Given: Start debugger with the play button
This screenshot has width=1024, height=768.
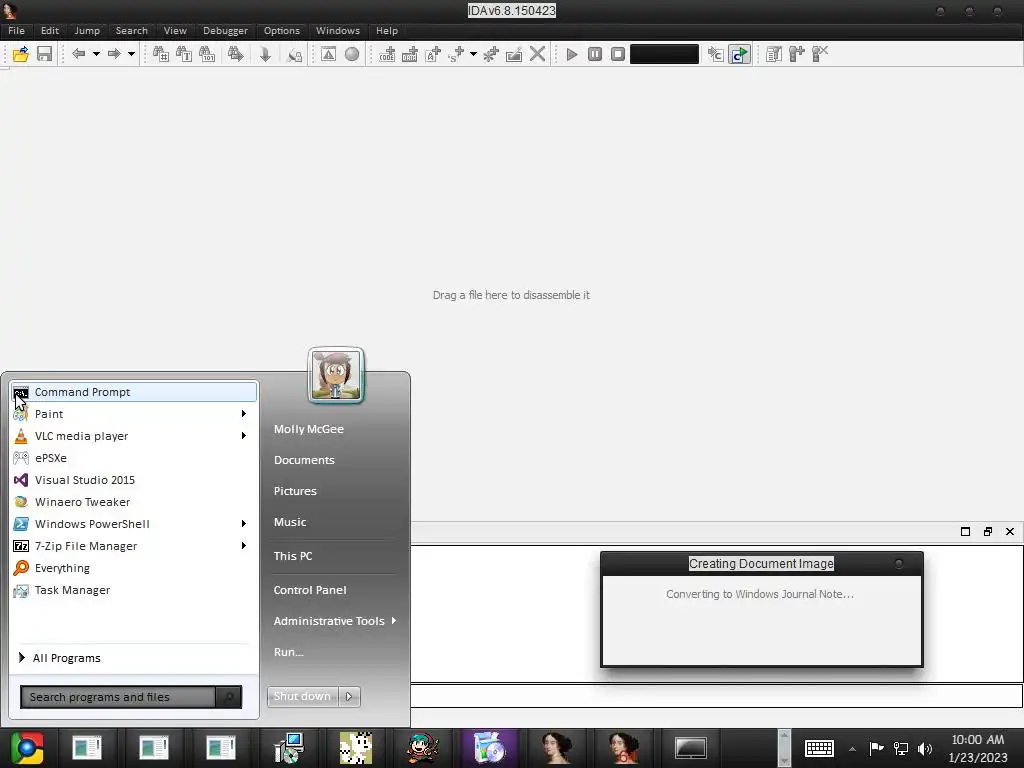Looking at the screenshot, I should [571, 54].
